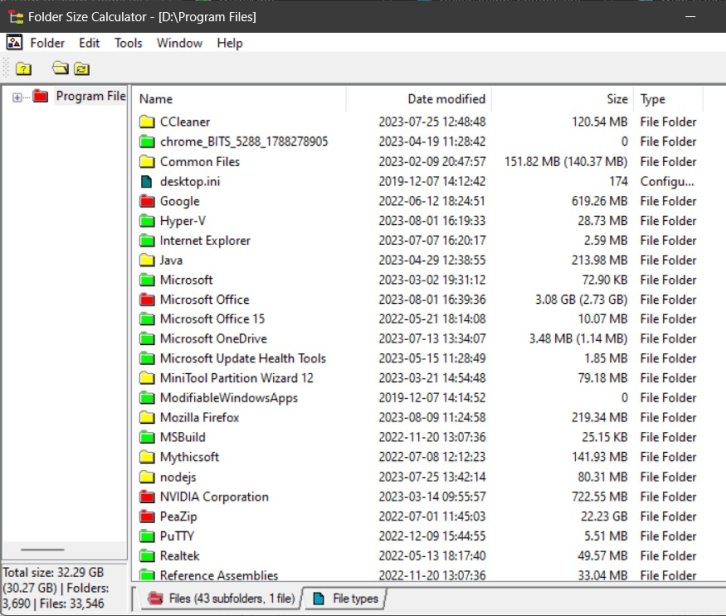This screenshot has height=616, width=726.
Task: Open the Tools menu
Action: pyautogui.click(x=128, y=43)
